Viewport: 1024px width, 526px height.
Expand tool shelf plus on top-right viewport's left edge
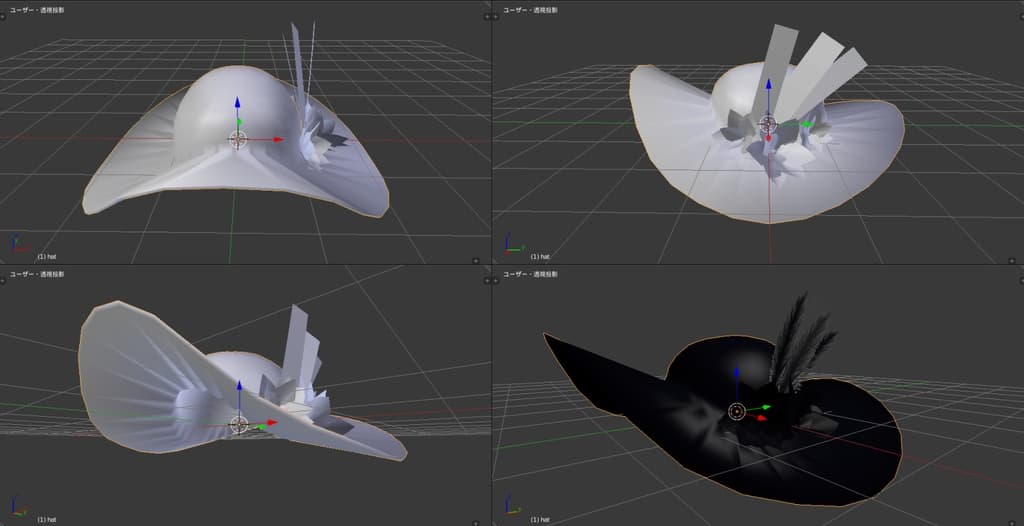[497, 17]
